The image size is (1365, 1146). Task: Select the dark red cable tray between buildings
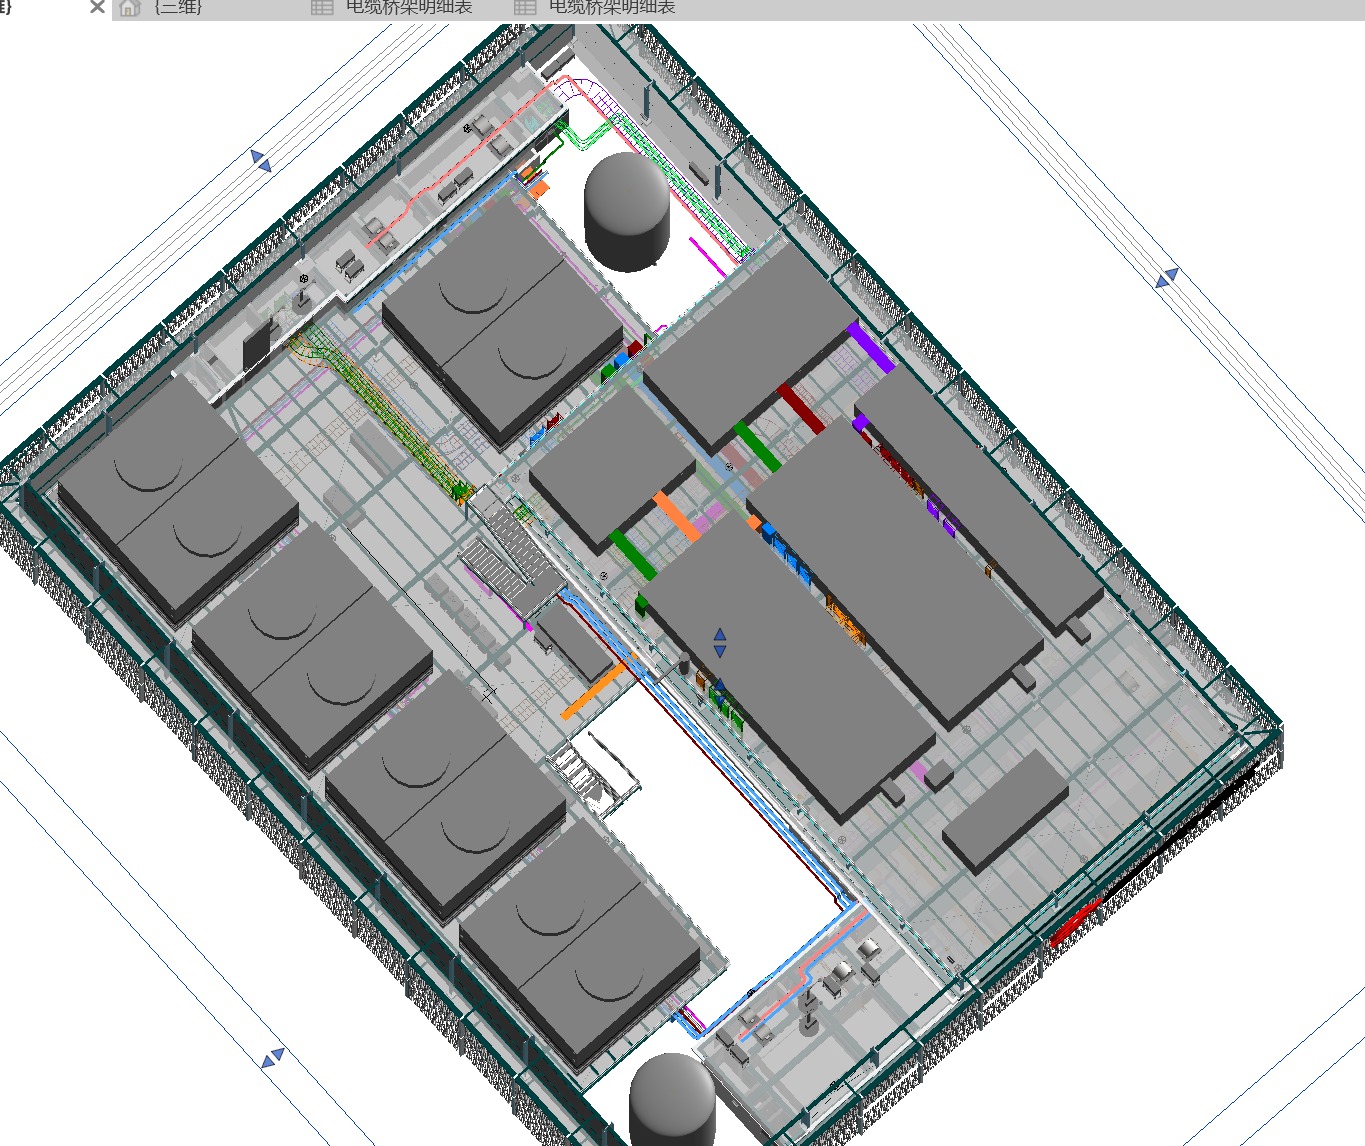tap(801, 409)
